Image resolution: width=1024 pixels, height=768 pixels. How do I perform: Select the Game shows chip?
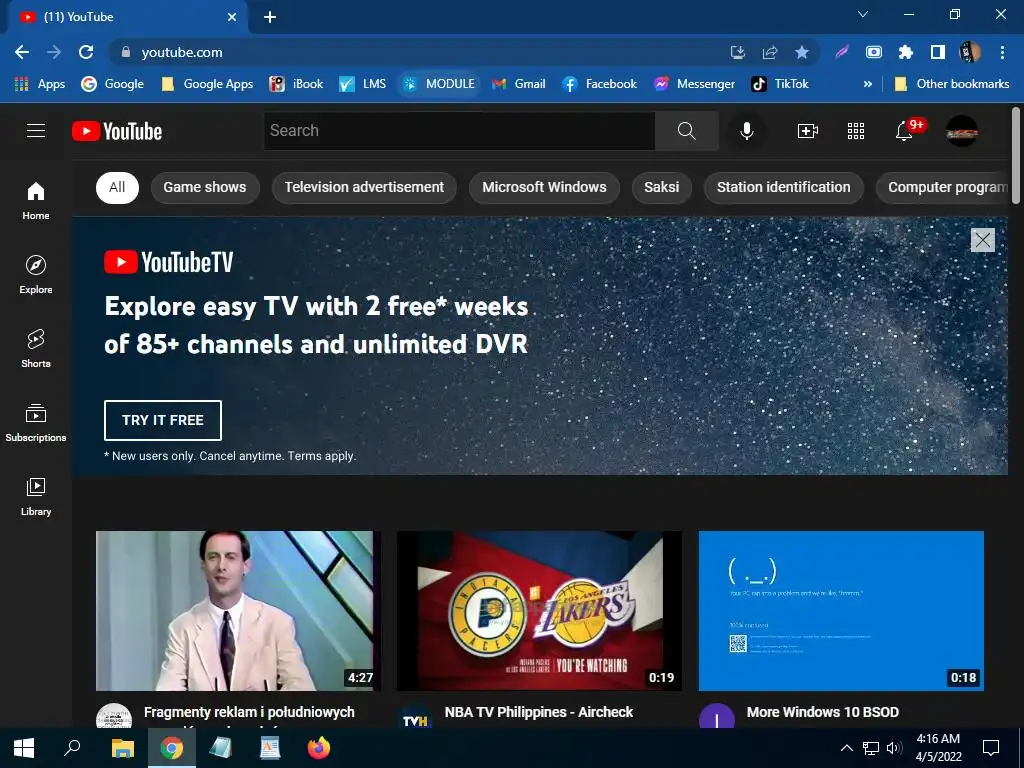(204, 187)
